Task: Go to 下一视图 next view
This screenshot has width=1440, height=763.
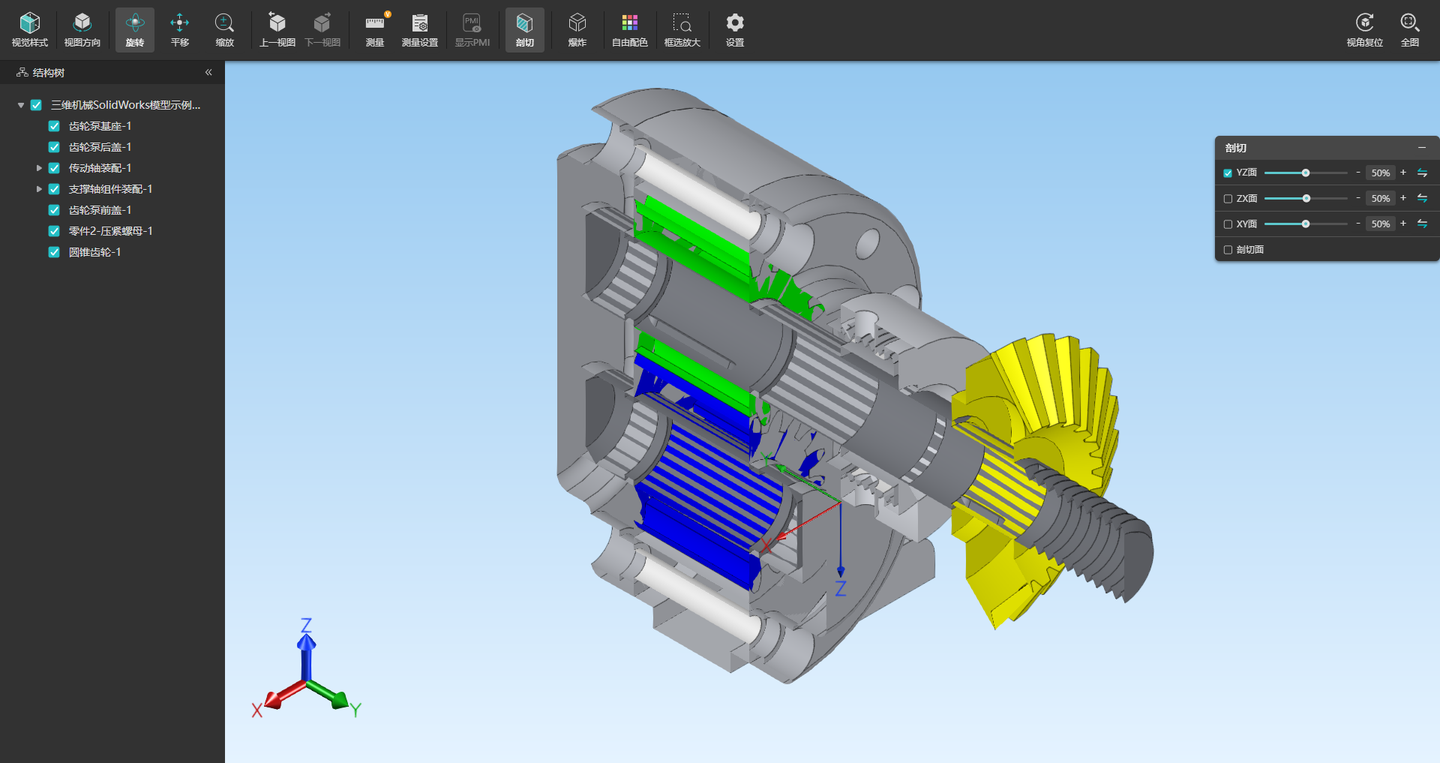Action: [322, 30]
